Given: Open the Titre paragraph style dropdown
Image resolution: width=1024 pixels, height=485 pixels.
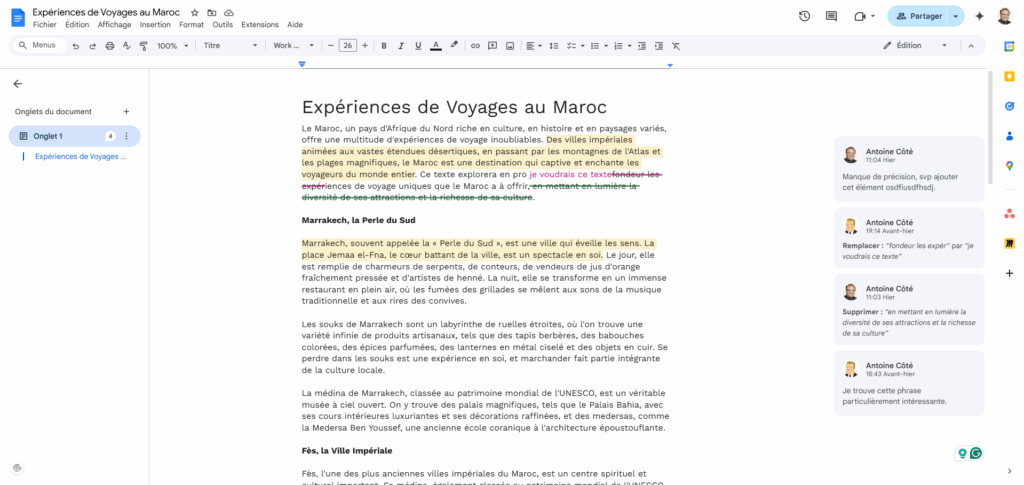Looking at the screenshot, I should tap(231, 46).
